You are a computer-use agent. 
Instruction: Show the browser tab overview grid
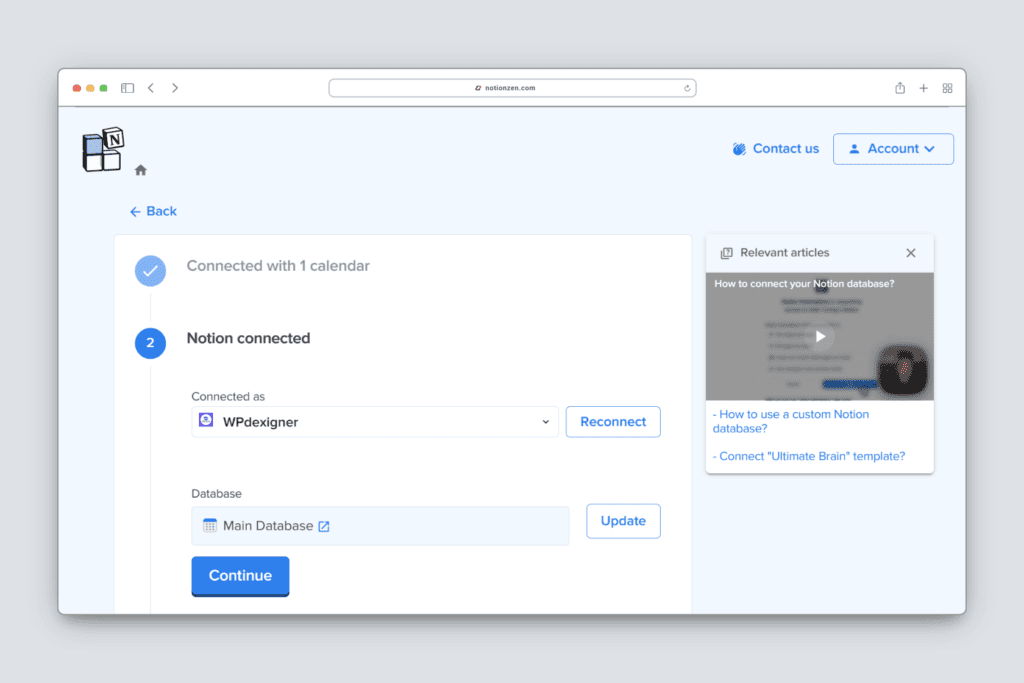click(947, 88)
